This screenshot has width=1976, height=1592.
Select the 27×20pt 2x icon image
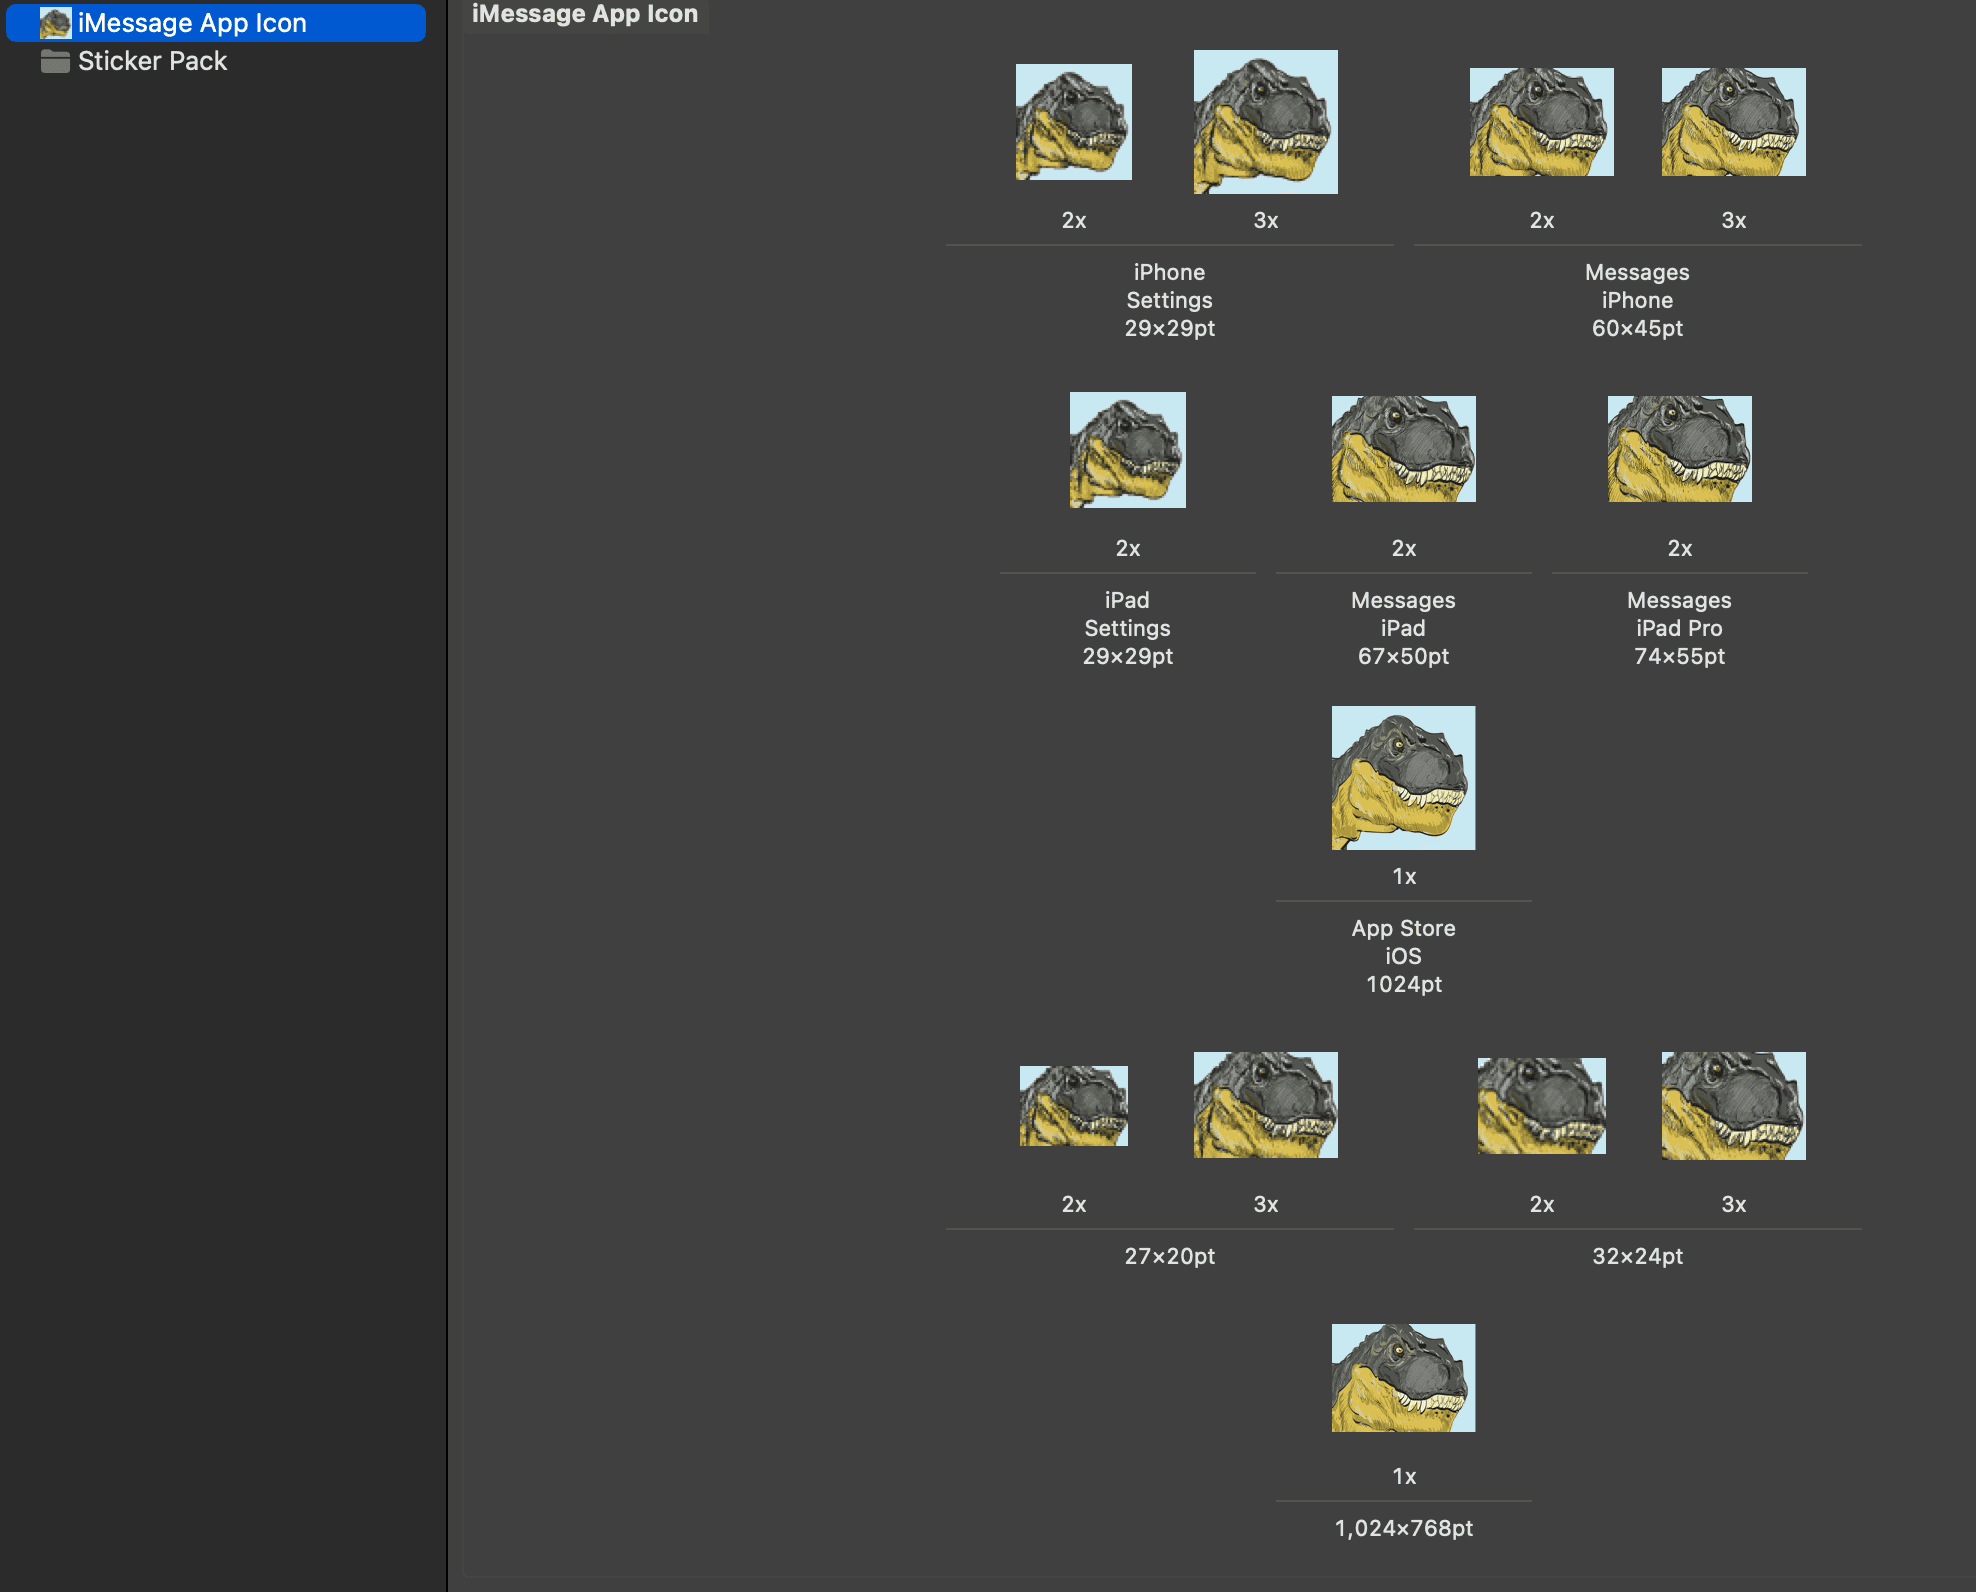[x=1074, y=1106]
